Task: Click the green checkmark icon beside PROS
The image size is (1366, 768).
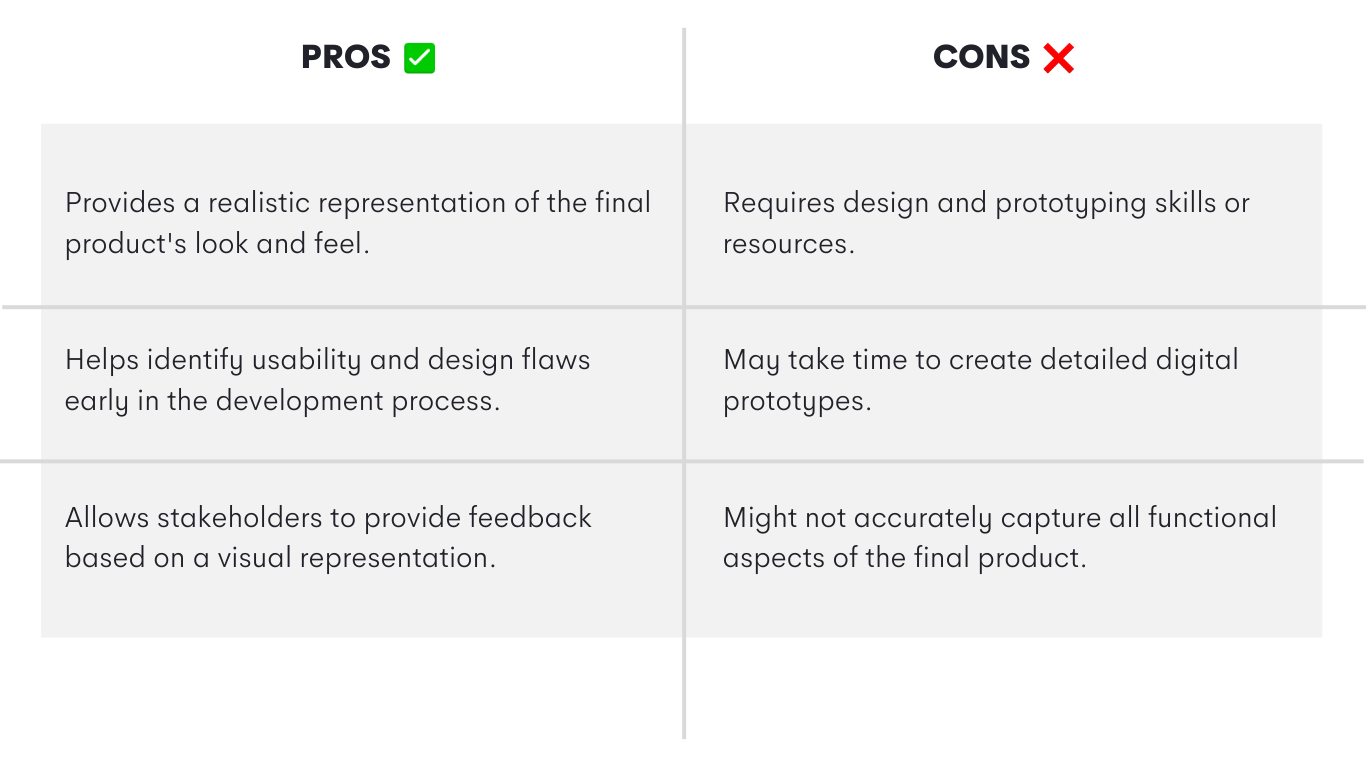Action: click(419, 58)
